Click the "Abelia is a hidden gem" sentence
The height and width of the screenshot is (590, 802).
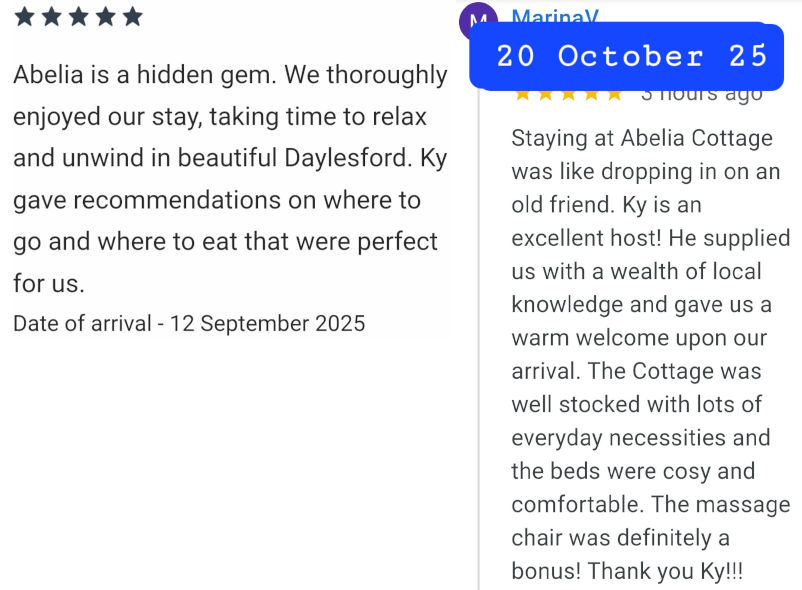click(149, 75)
